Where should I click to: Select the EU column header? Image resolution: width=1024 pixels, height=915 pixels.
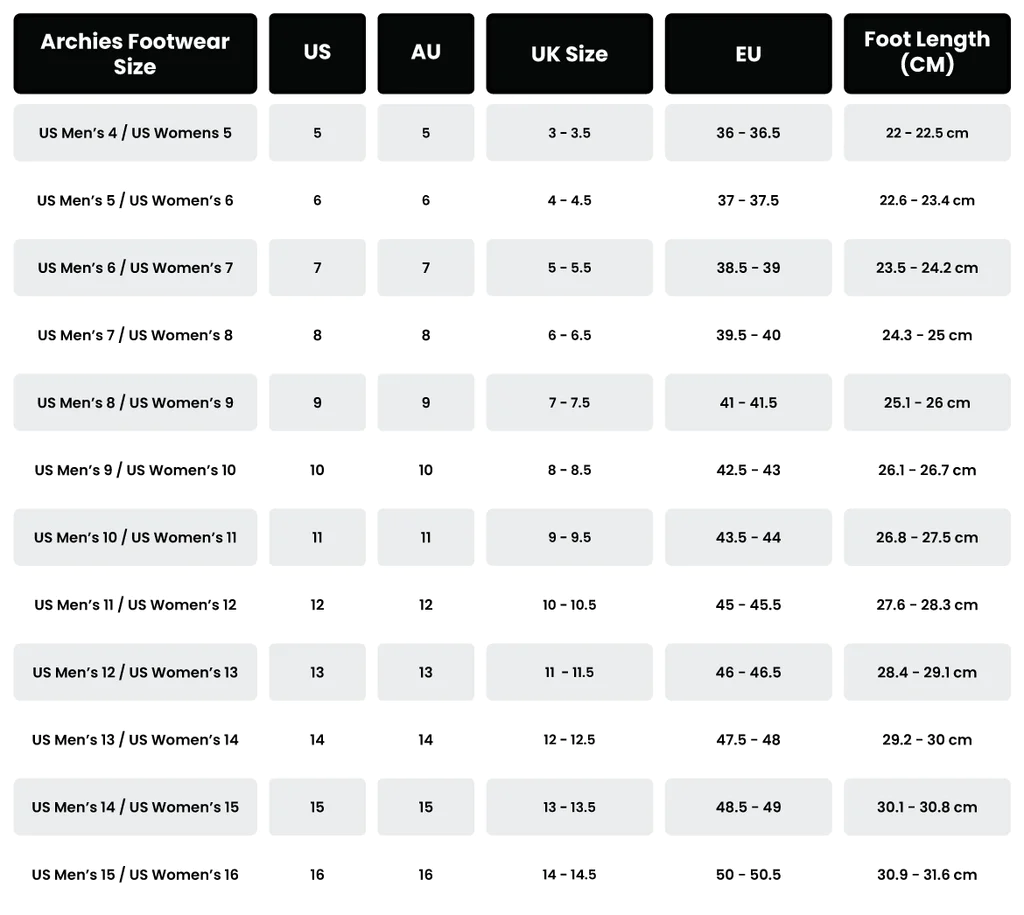[748, 54]
